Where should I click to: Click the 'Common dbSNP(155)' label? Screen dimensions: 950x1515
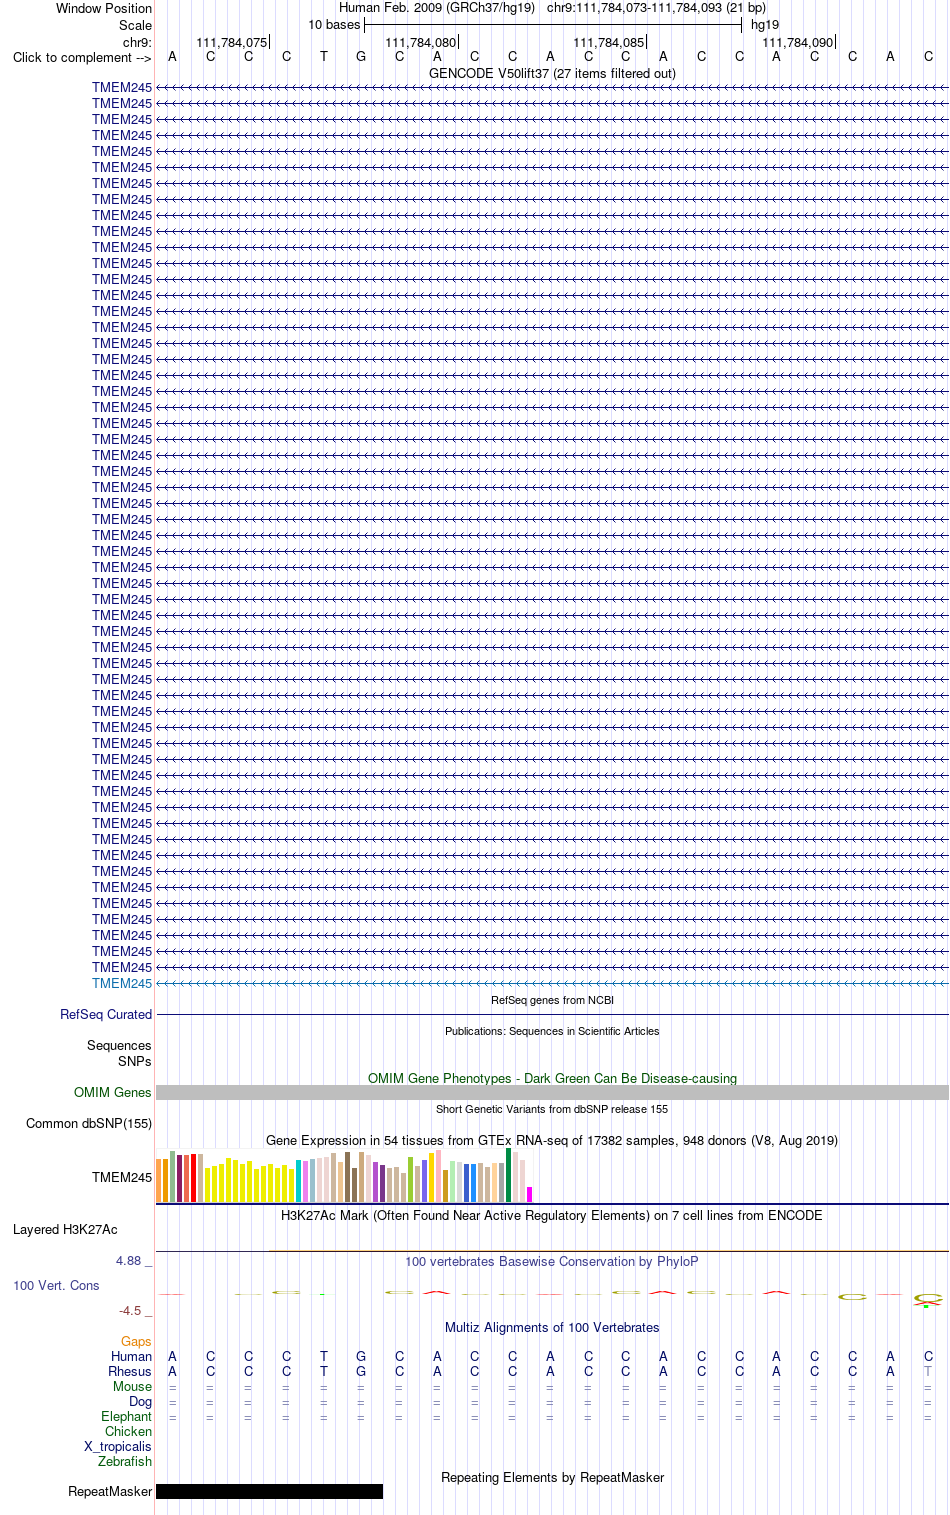89,1123
